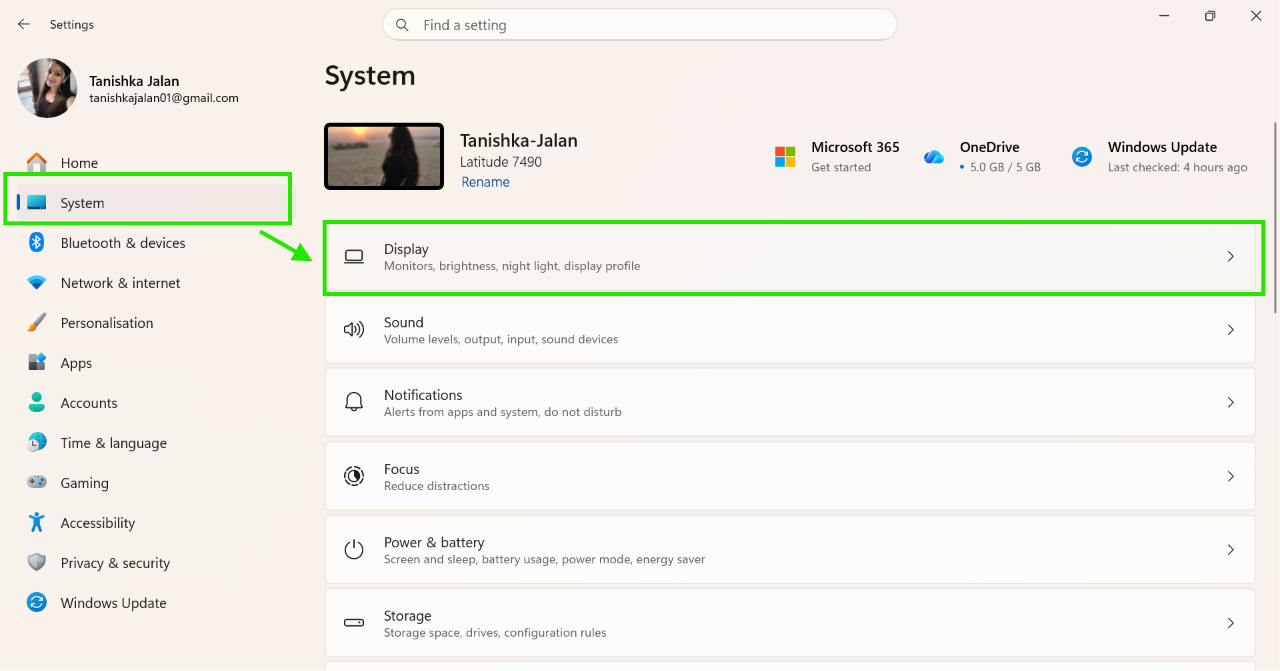The image size is (1280, 671).
Task: Open the Apps section
Action: pyautogui.click(x=156, y=363)
